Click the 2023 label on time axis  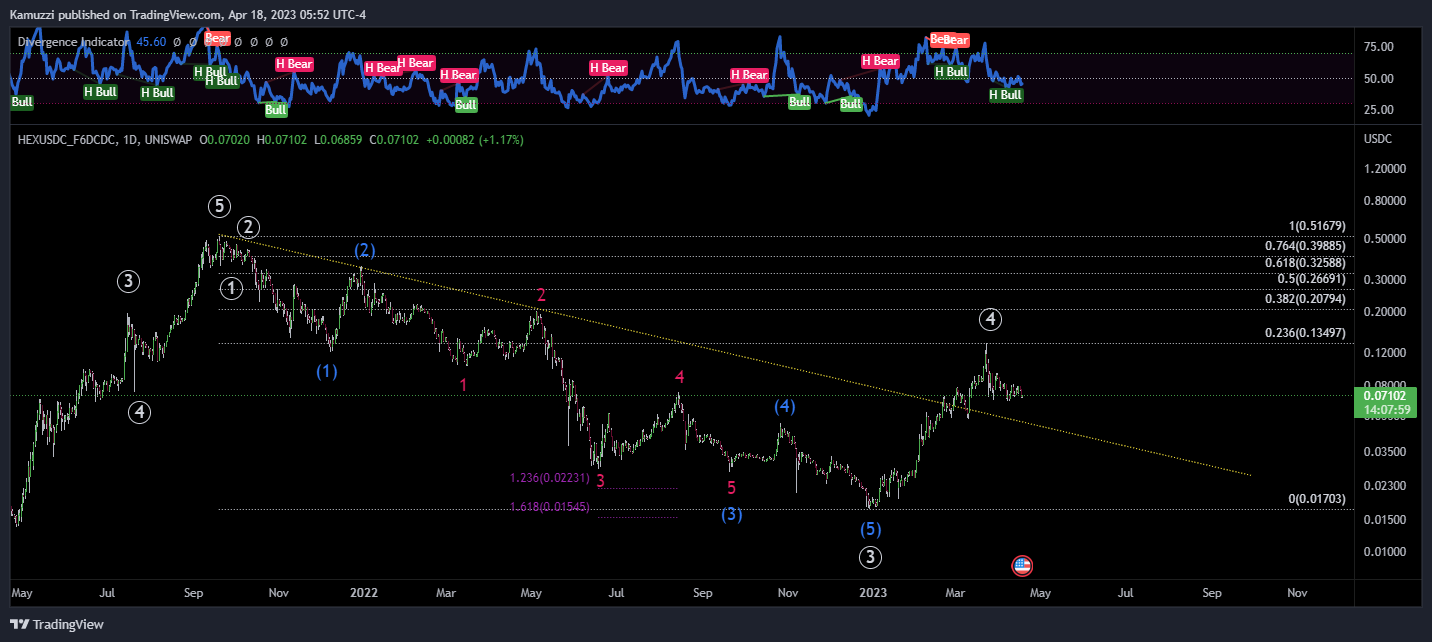[873, 592]
